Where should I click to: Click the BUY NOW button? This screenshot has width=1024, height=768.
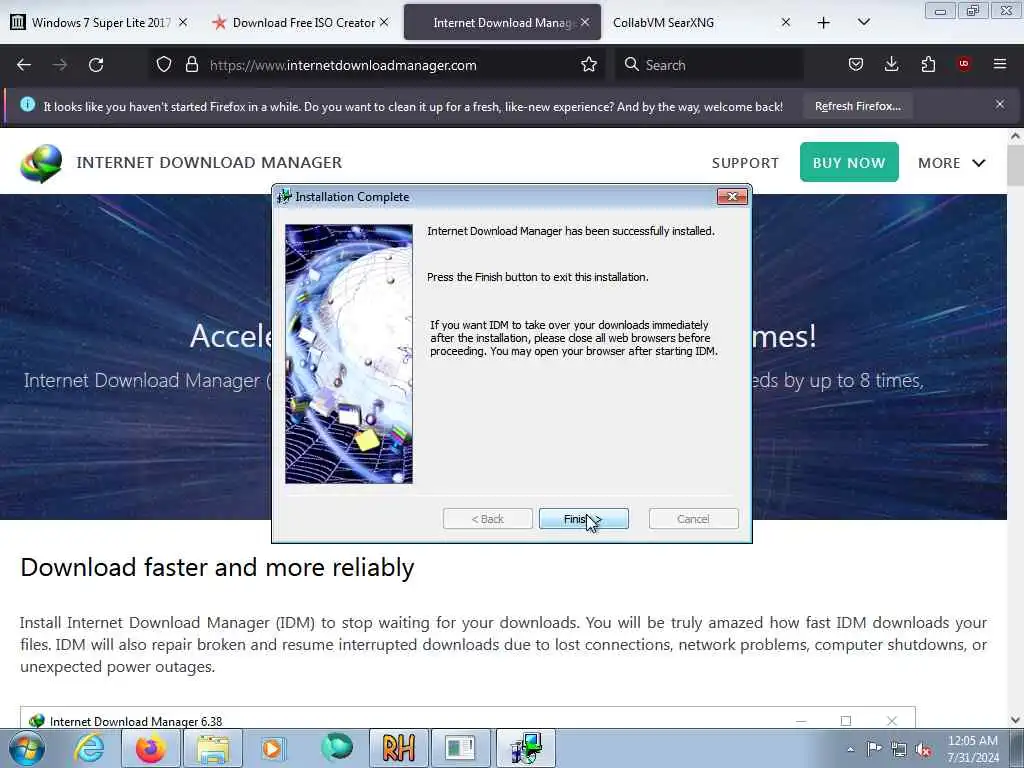[849, 162]
